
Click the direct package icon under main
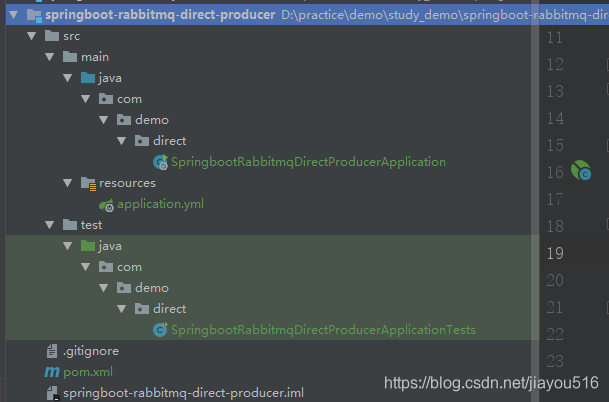[x=142, y=141]
